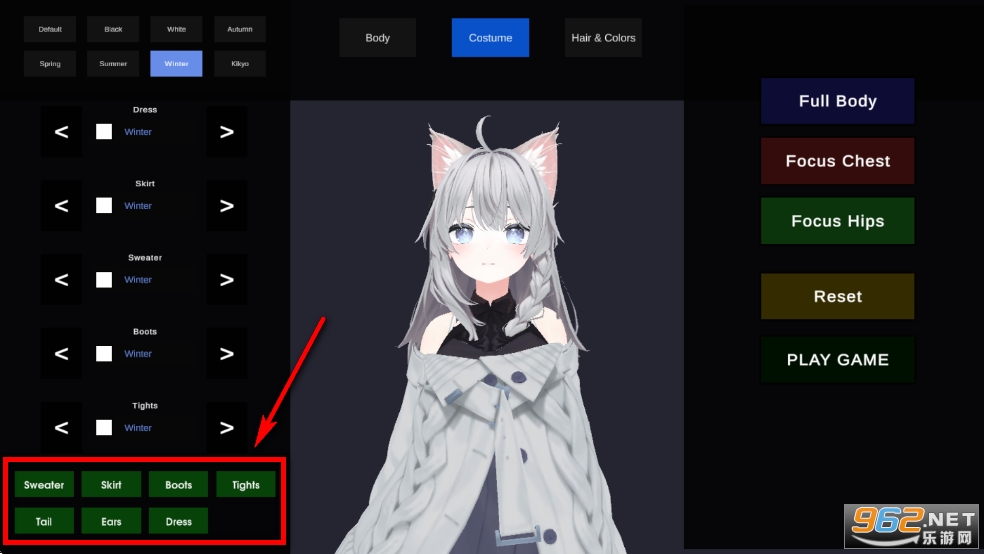Click the white square next to Dress
Image resolution: width=984 pixels, height=554 pixels.
(104, 132)
